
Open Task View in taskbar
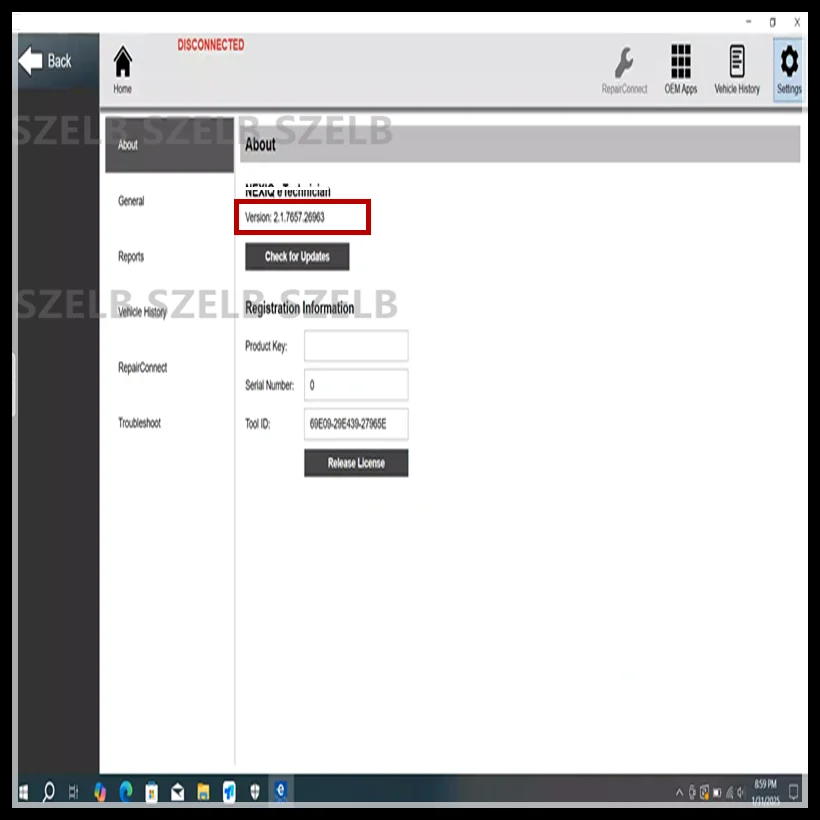click(x=73, y=792)
